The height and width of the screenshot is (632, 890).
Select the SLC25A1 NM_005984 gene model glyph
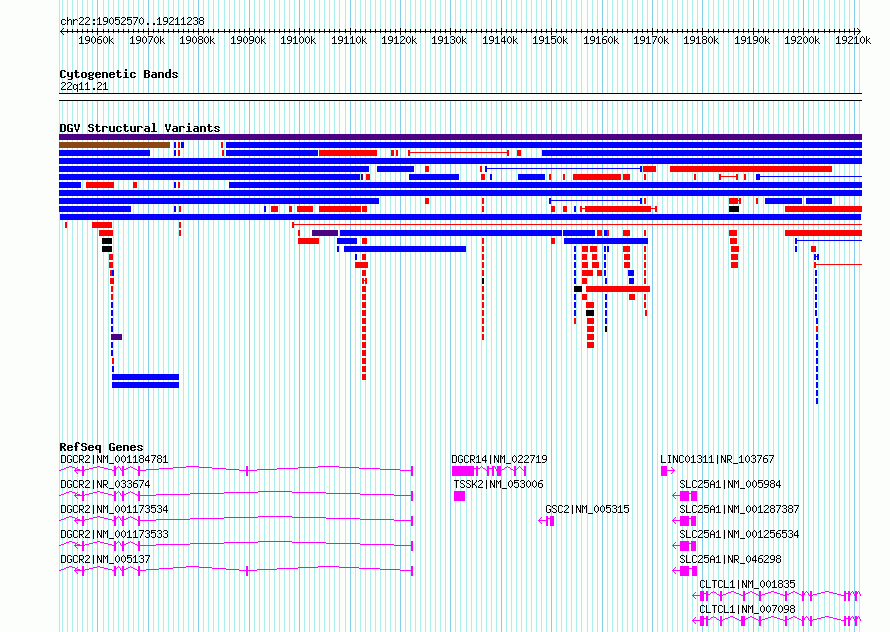(x=685, y=496)
